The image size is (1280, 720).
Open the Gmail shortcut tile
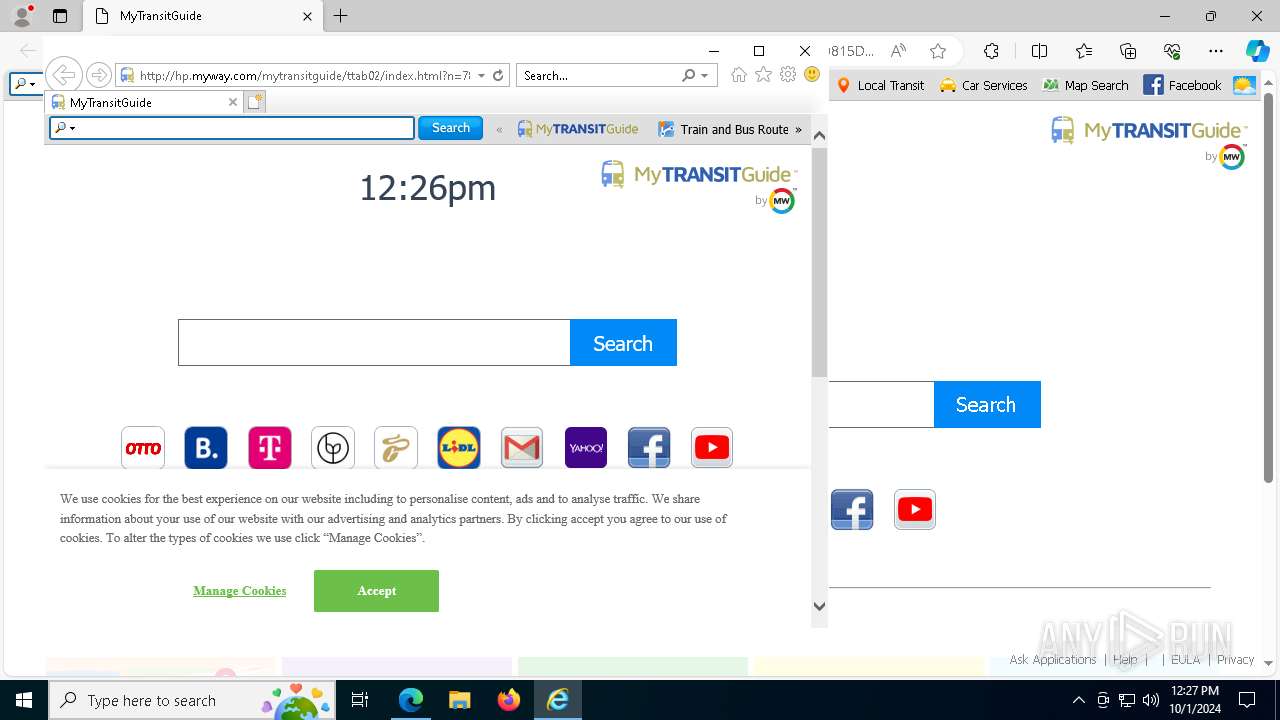522,448
